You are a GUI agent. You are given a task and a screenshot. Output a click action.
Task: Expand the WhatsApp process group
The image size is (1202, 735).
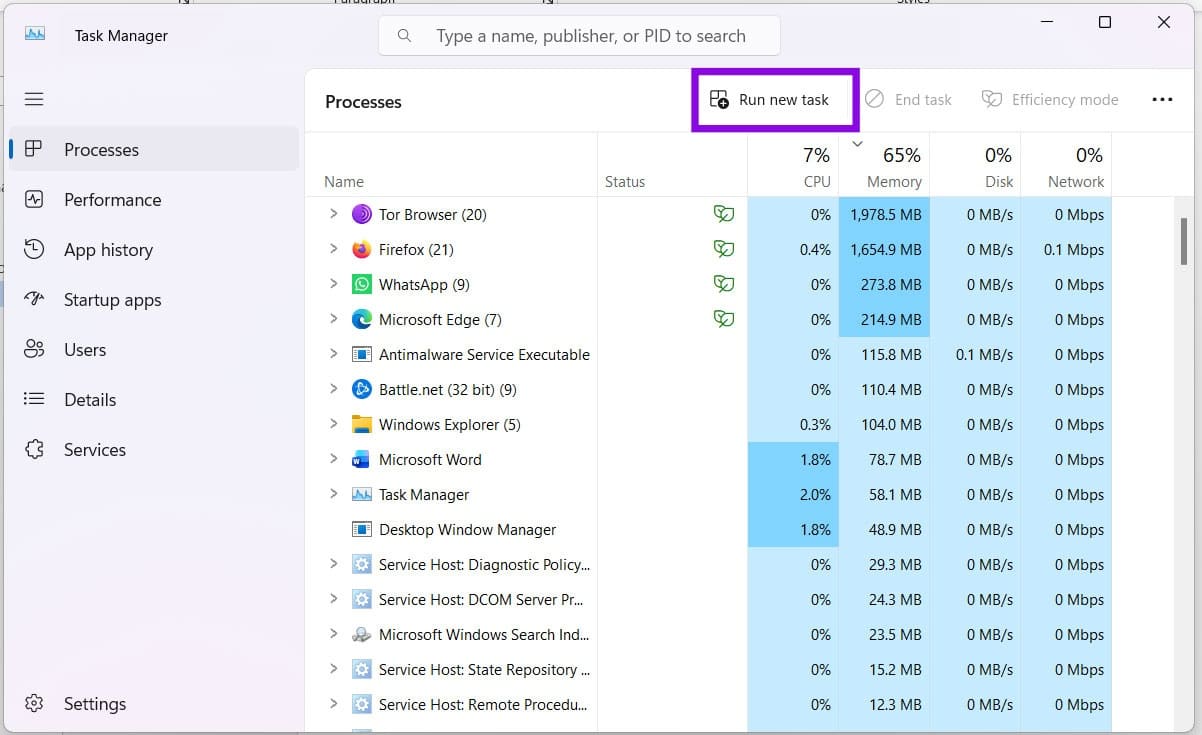(x=333, y=284)
